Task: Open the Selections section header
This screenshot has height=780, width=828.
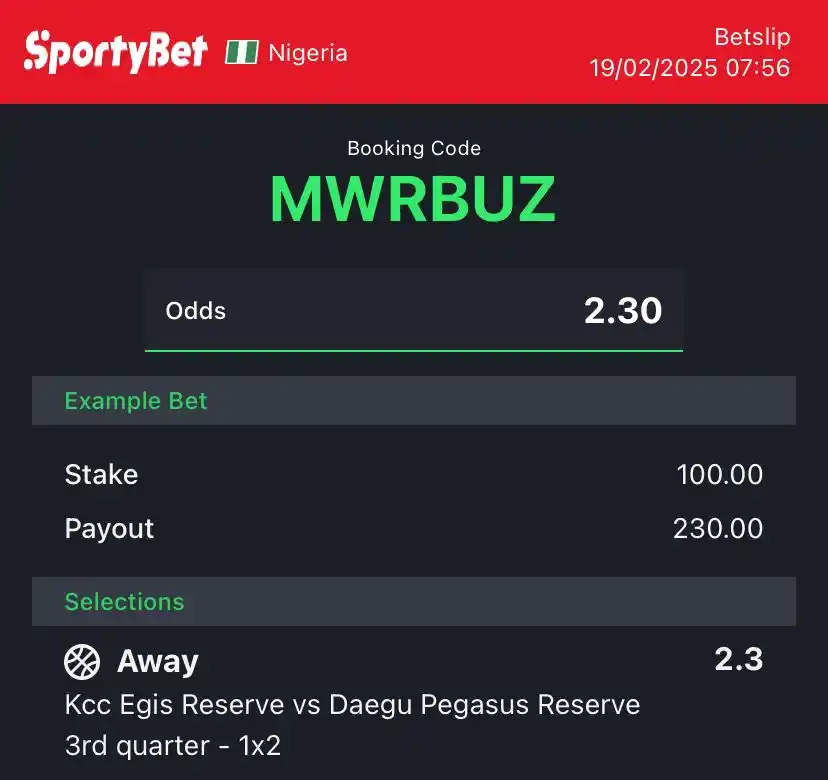Action: click(x=414, y=602)
